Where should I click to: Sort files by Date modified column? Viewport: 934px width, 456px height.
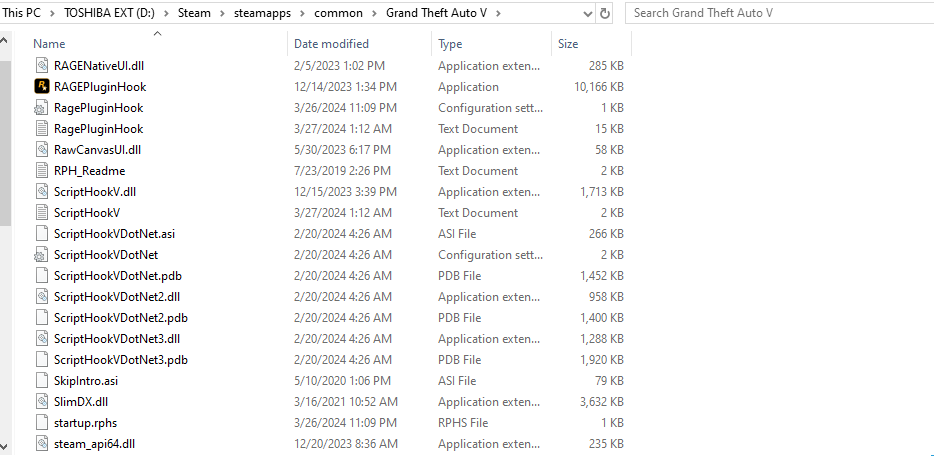point(331,44)
